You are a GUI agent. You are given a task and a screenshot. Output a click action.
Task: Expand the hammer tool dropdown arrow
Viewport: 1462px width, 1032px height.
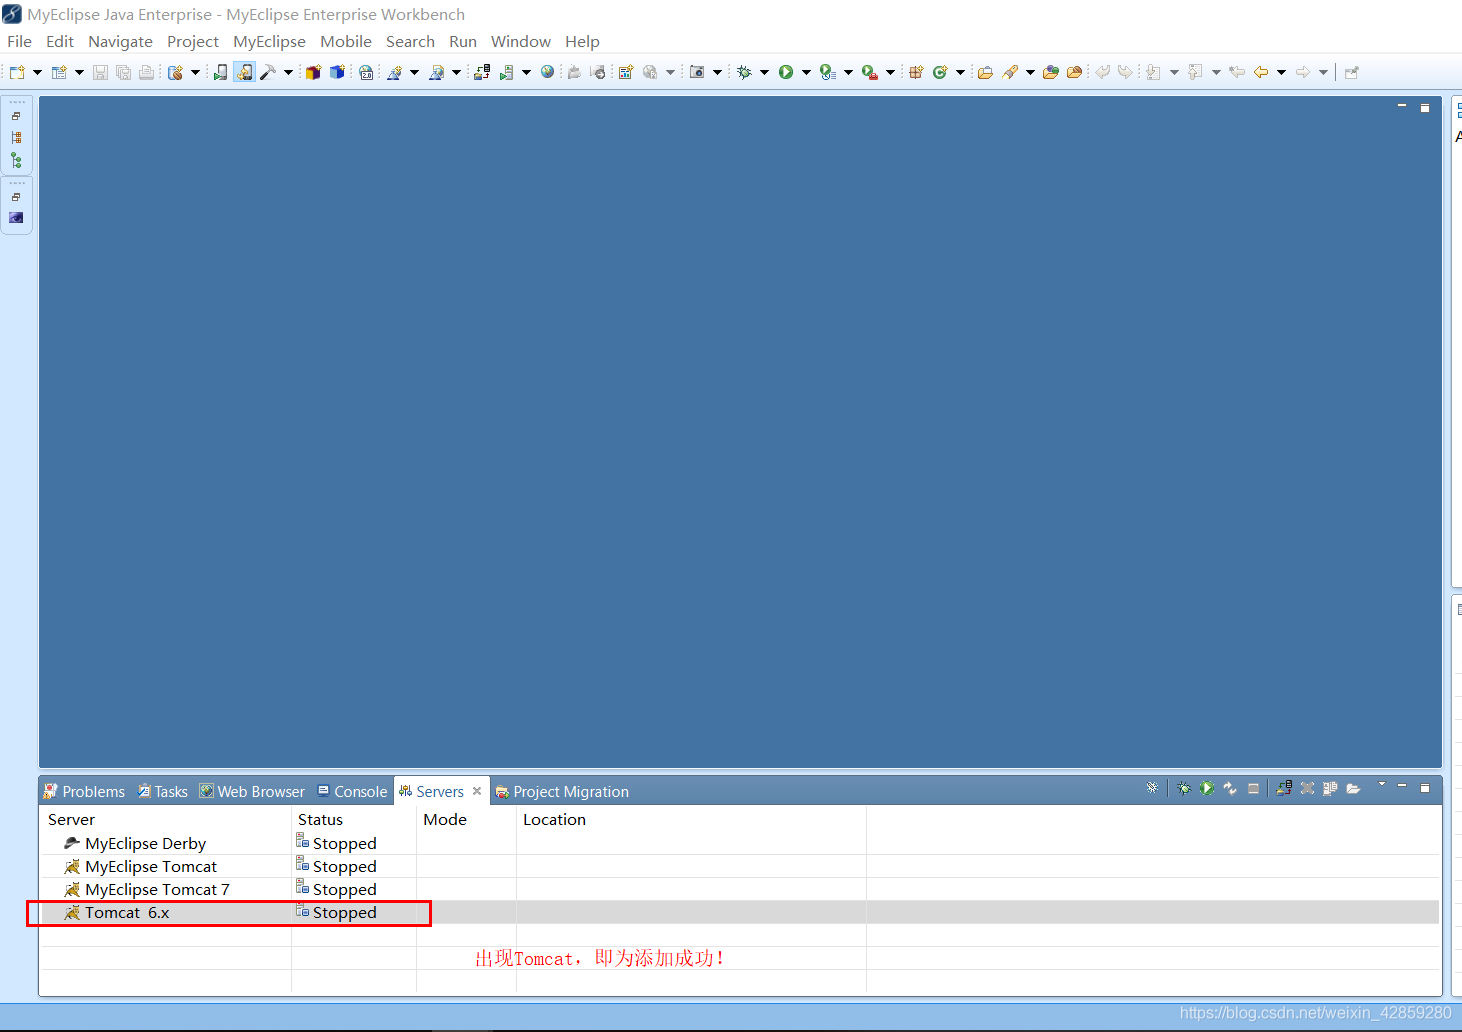288,72
